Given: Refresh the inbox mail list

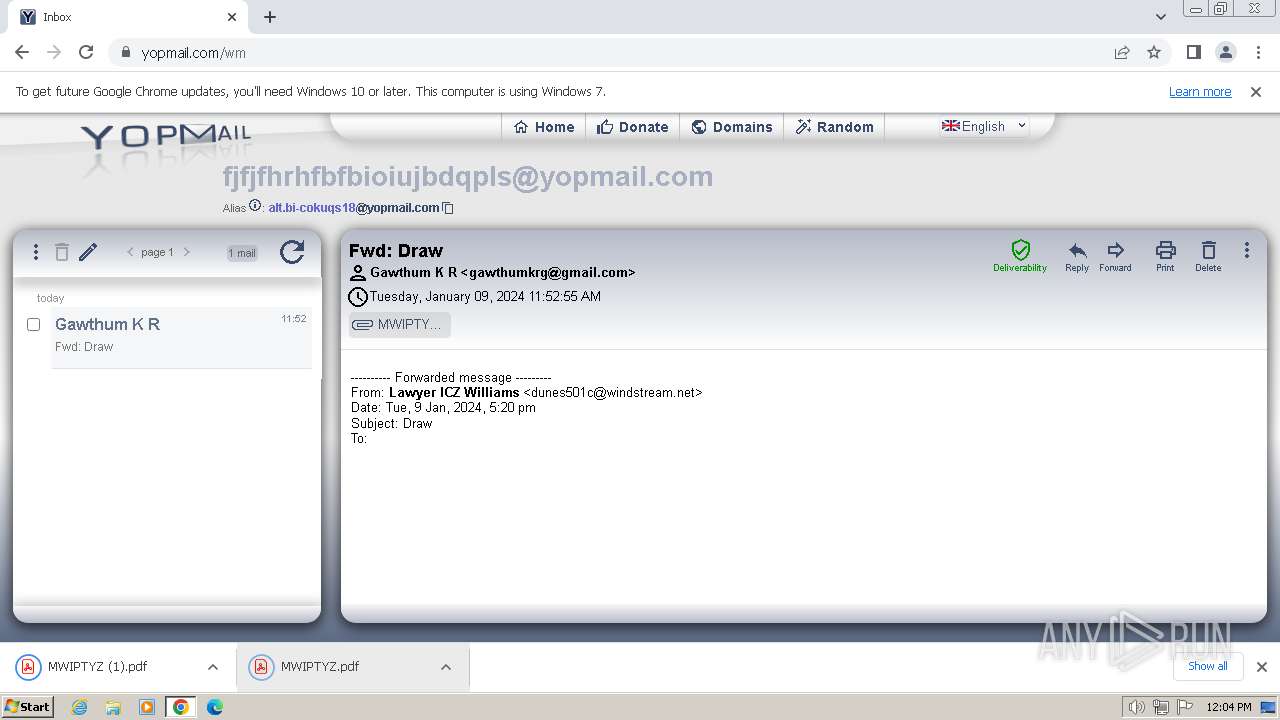Looking at the screenshot, I should point(292,252).
